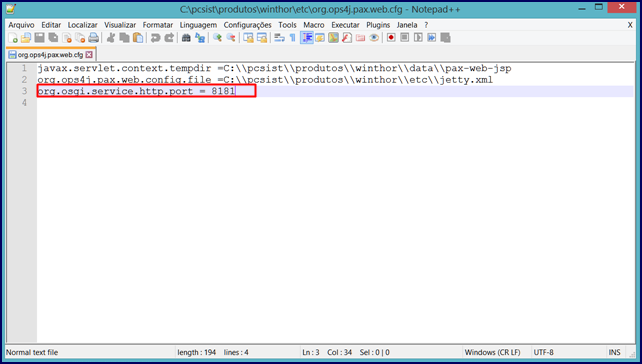Open the Macro menu
The width and height of the screenshot is (642, 364).
[x=314, y=25]
